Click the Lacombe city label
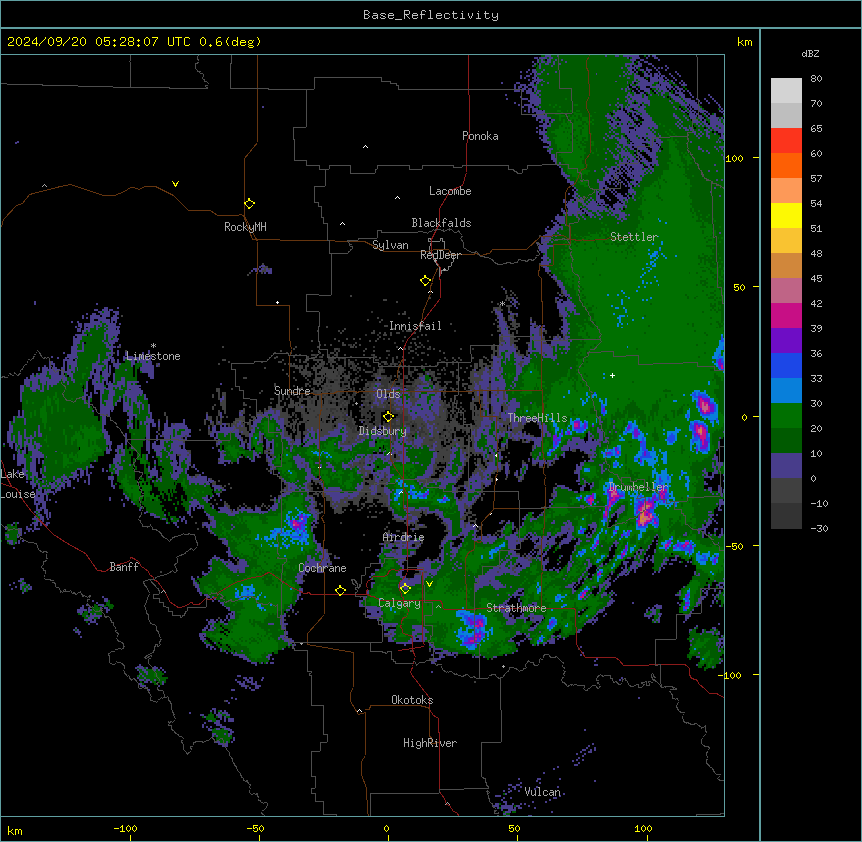Screen dimensions: 862x842 coord(450,191)
